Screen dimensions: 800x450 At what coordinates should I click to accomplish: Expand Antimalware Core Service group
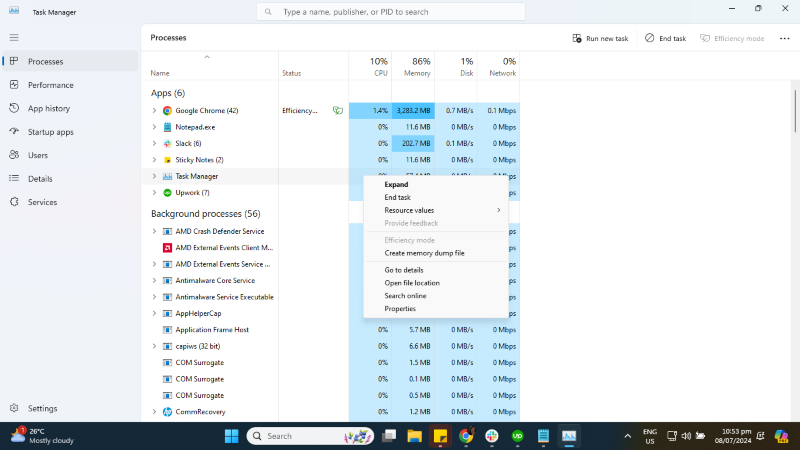(x=154, y=281)
